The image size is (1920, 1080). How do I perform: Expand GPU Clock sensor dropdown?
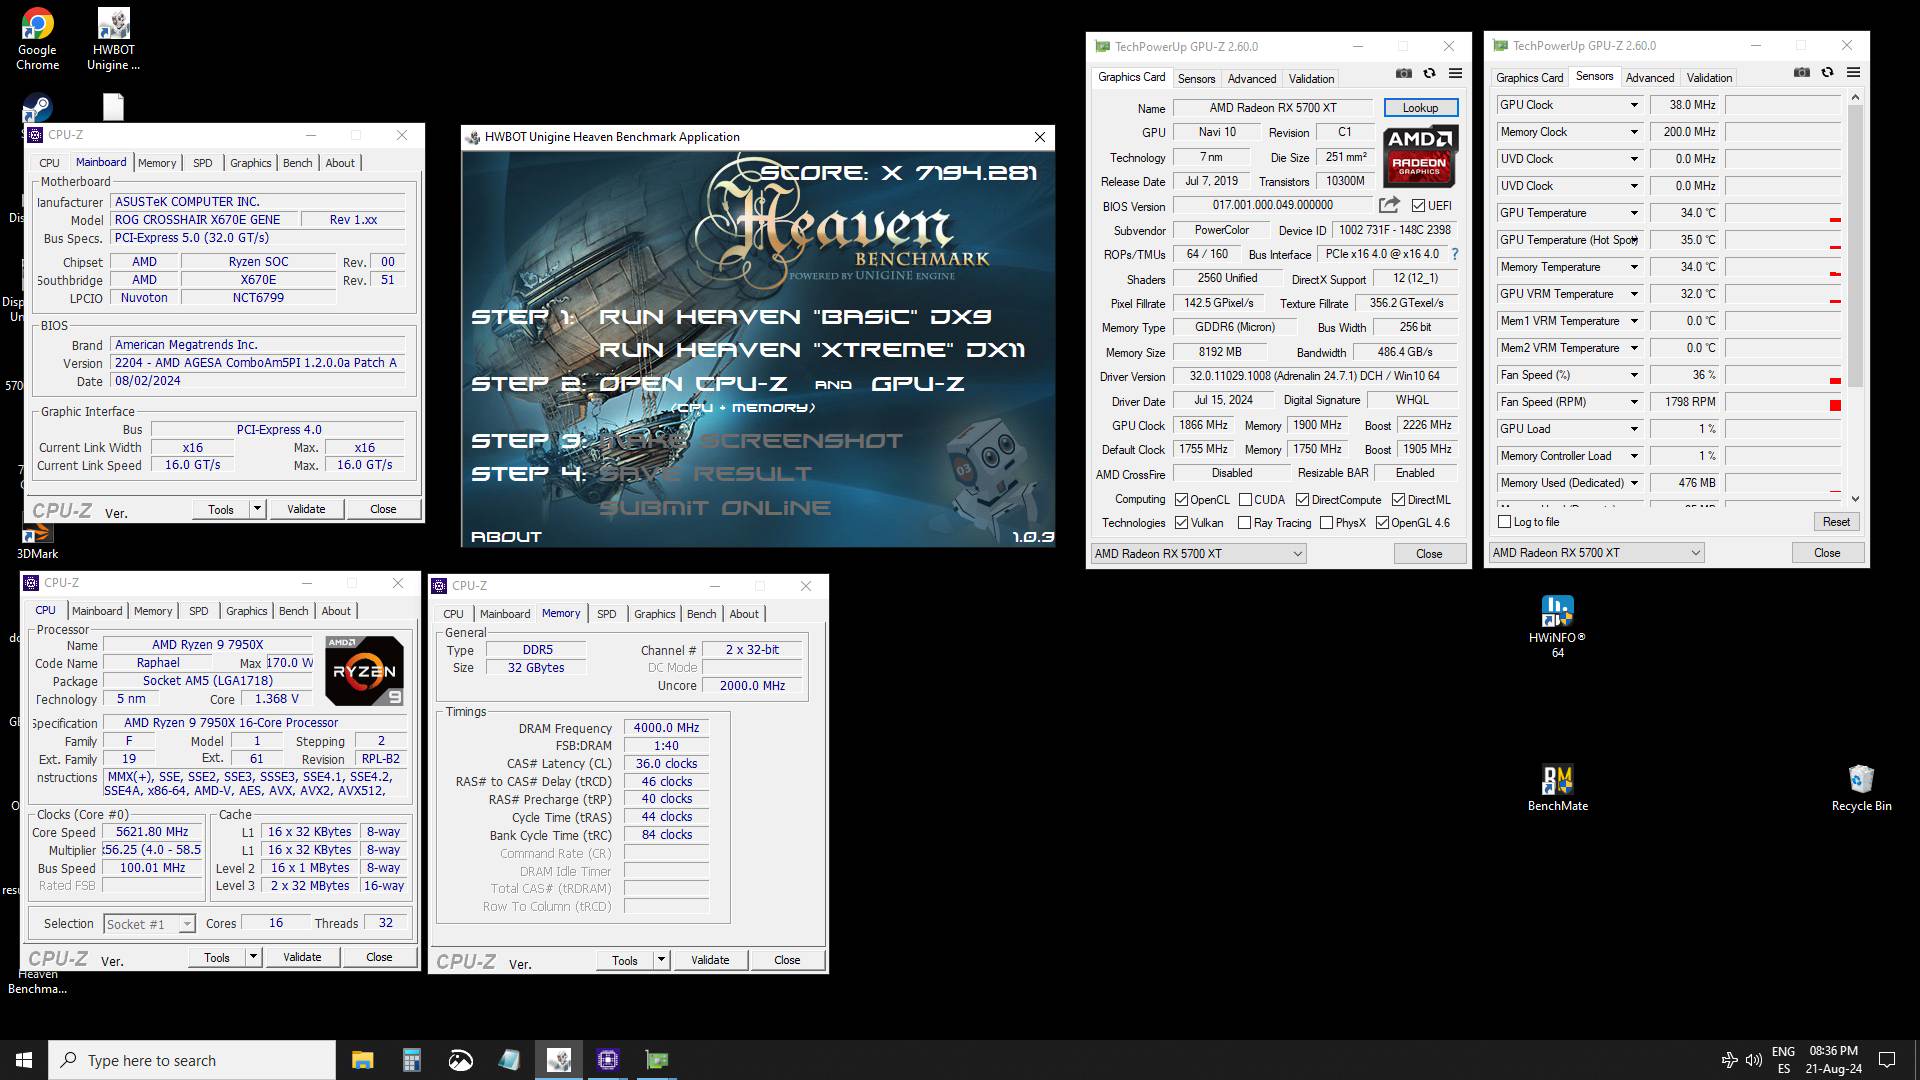pyautogui.click(x=1634, y=105)
